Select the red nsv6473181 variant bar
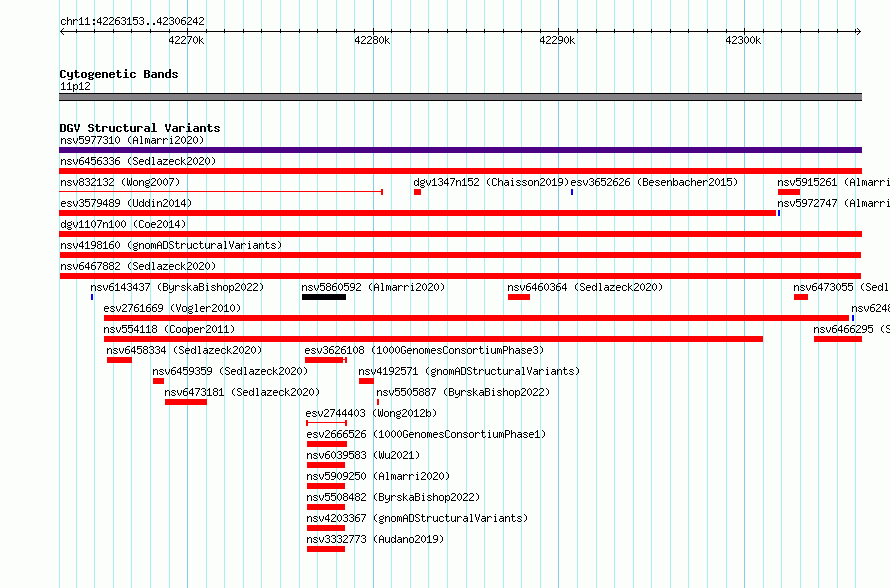Screen dimensions: 890x588 [x=186, y=402]
